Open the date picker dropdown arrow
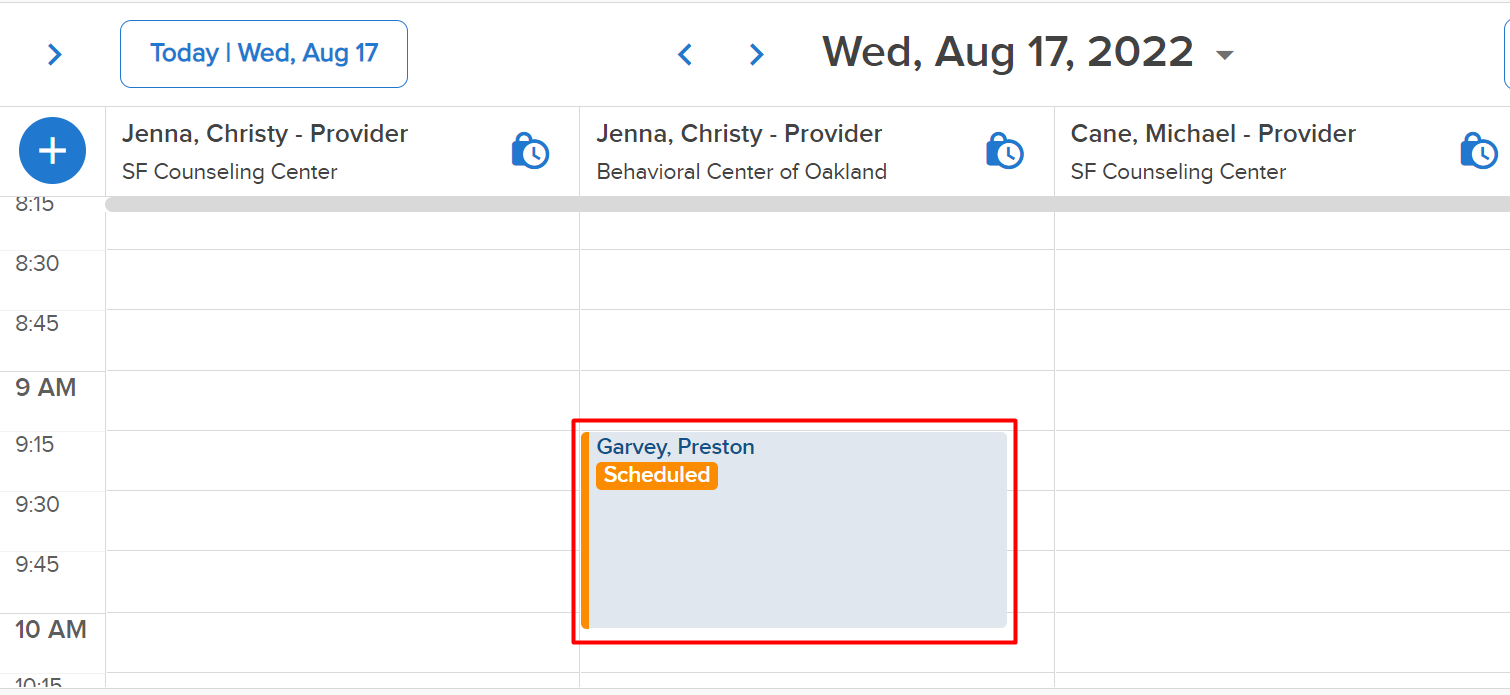 (1225, 55)
